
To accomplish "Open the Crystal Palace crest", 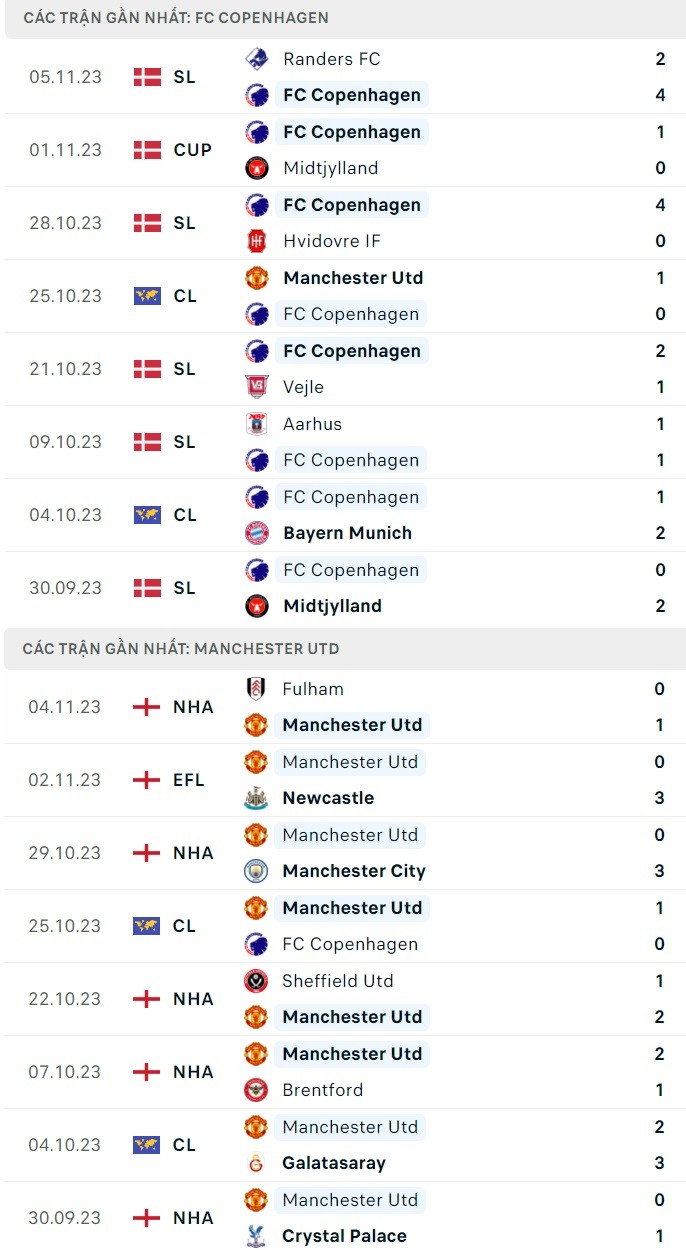I will coord(256,1236).
